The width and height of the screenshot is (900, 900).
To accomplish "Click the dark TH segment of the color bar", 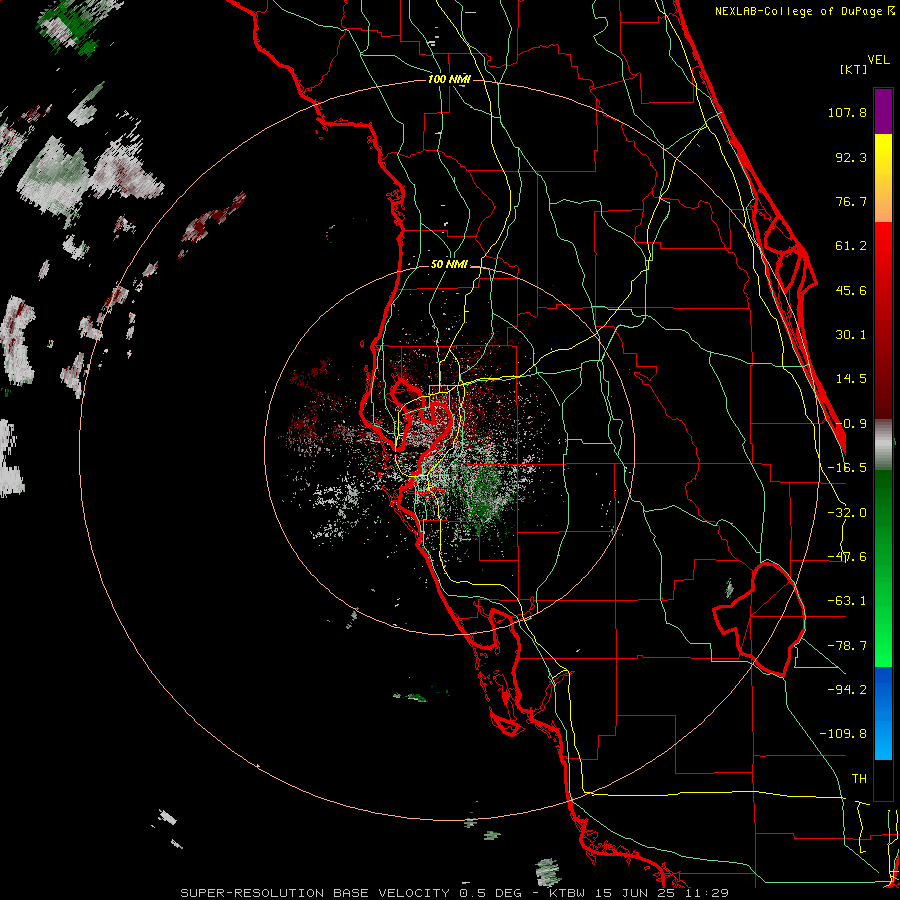I will tap(883, 779).
